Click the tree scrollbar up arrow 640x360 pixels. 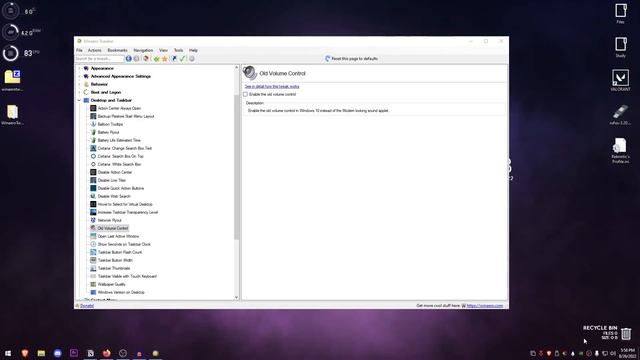[x=236, y=67]
